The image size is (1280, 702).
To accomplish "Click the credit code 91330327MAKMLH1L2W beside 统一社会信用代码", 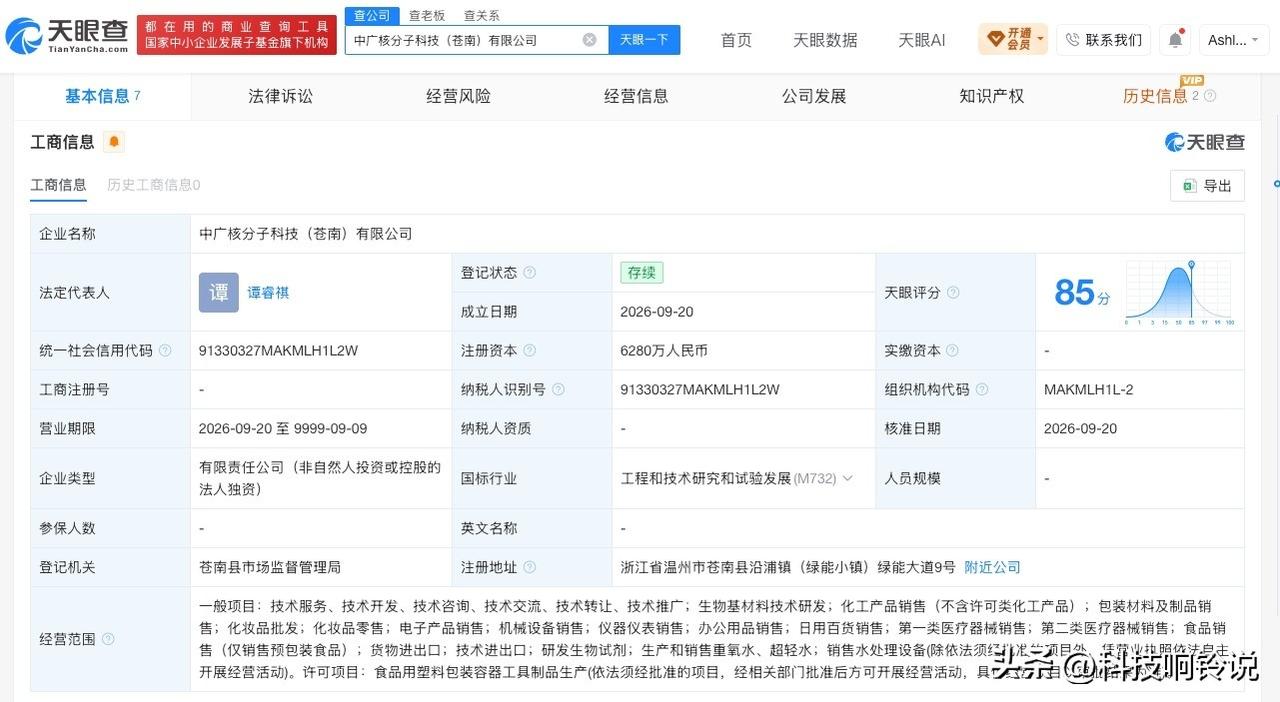I will click(x=278, y=351).
